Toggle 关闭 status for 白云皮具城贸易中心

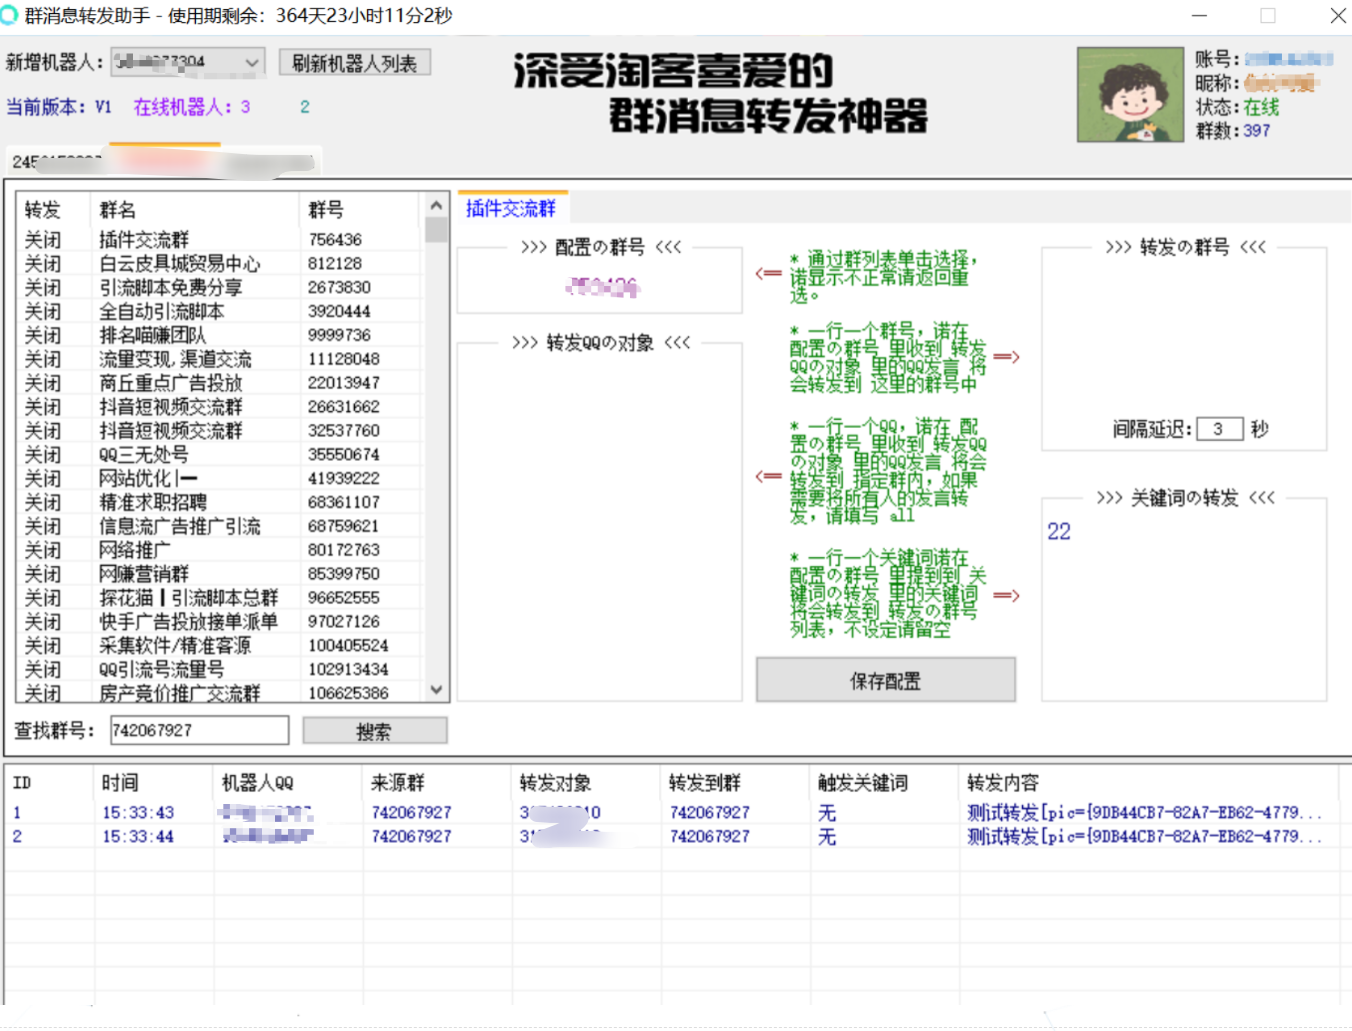click(x=43, y=264)
